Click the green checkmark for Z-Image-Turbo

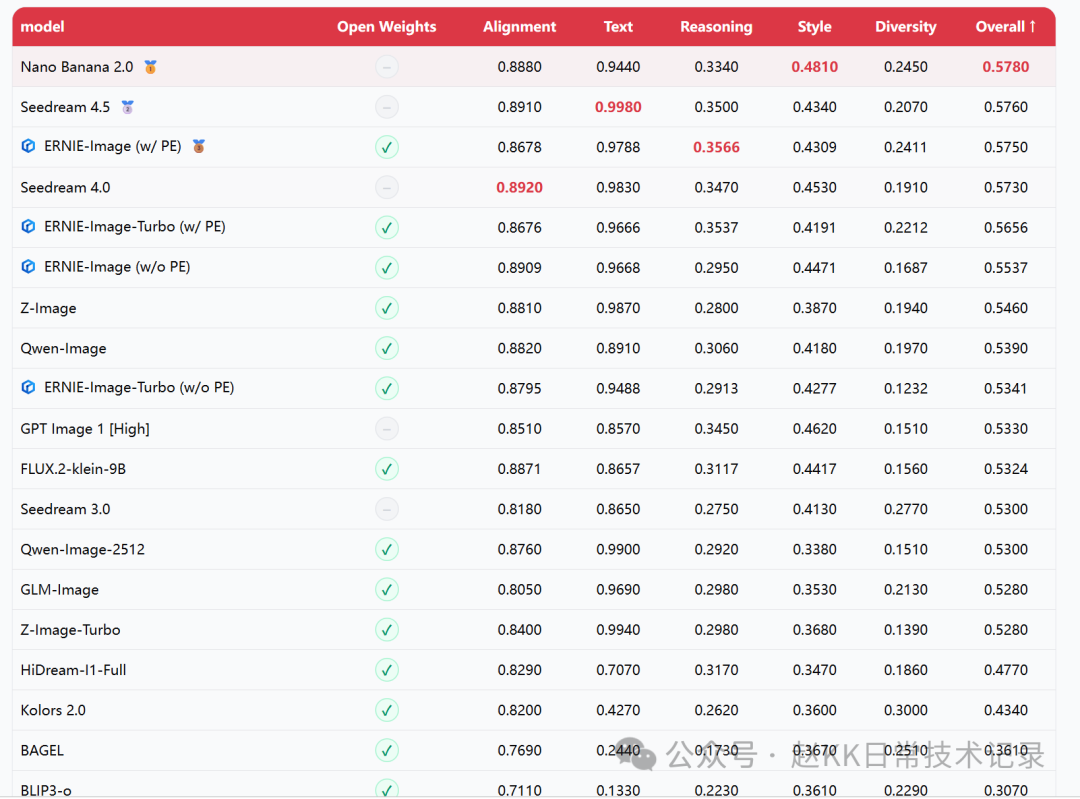tap(386, 630)
